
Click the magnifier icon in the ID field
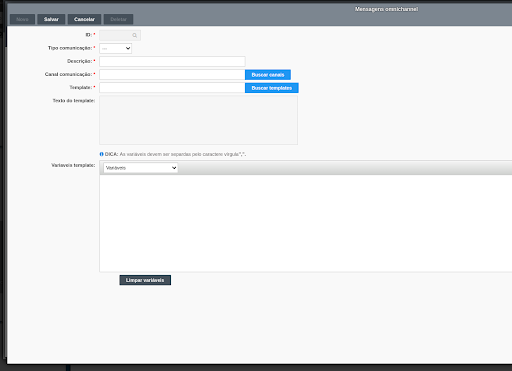(135, 35)
